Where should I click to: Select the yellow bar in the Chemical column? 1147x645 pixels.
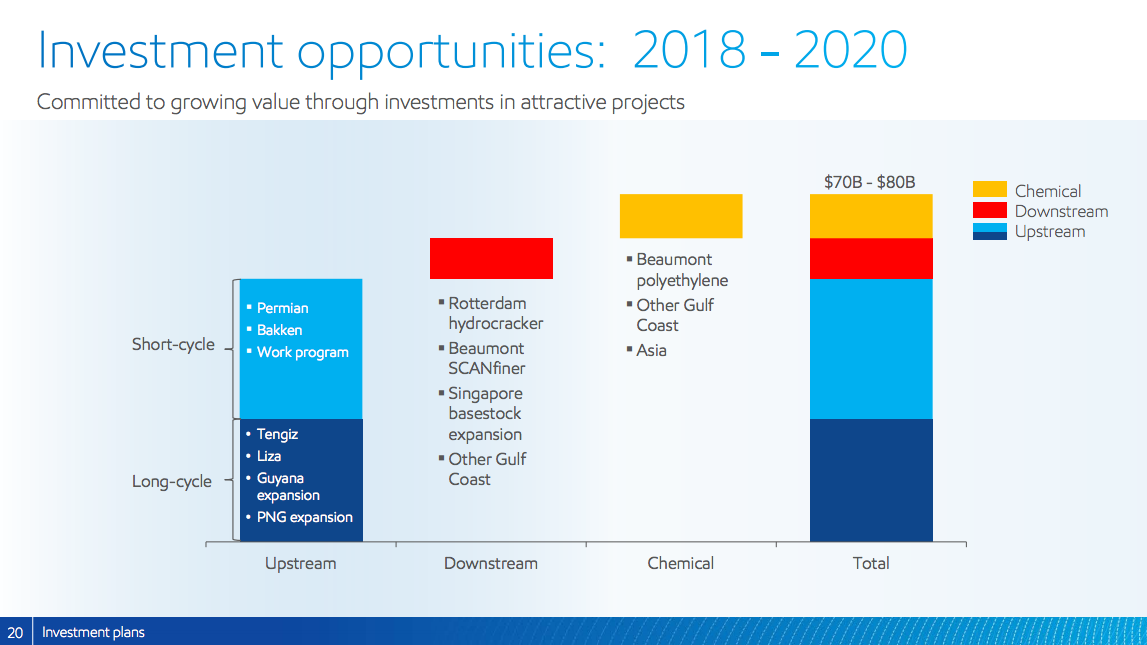pos(680,216)
